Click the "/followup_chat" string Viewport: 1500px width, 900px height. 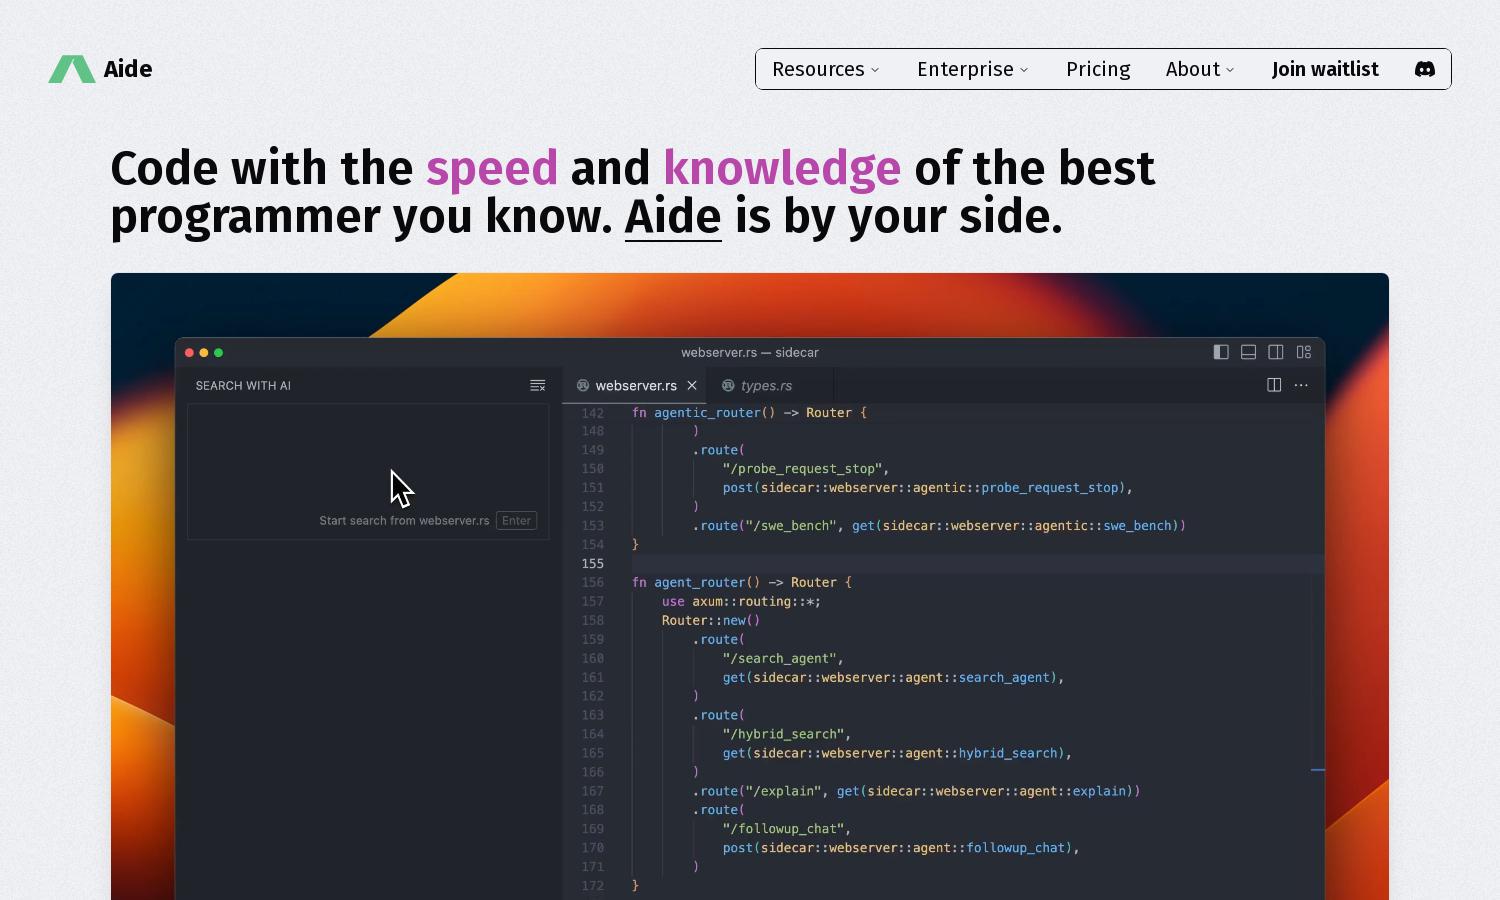784,829
